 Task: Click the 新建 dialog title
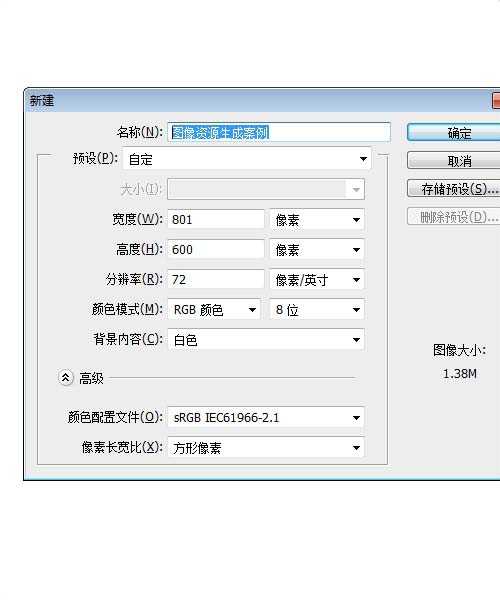42,101
